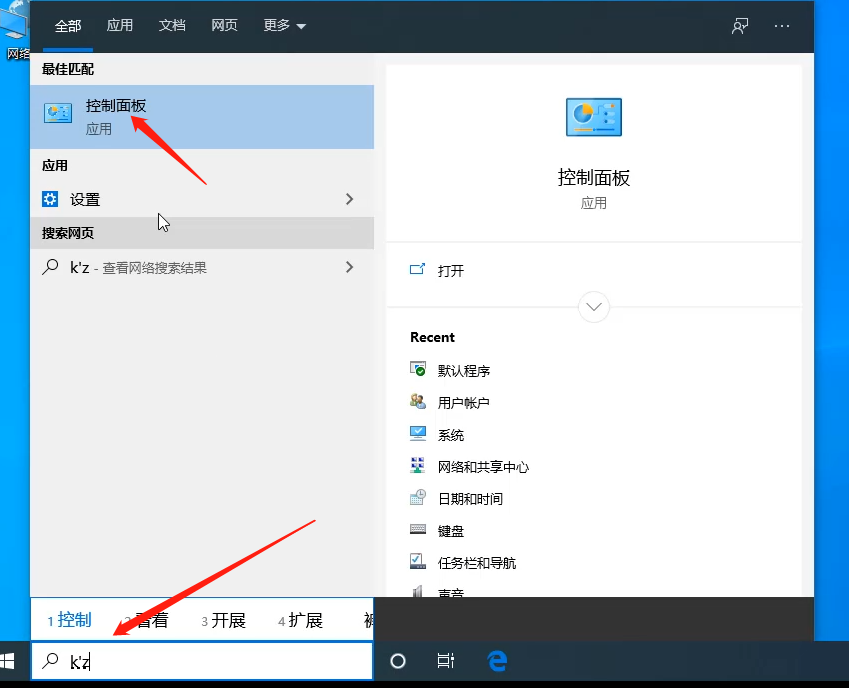Switch to the 应用 filter tab
The image size is (849, 688).
point(120,26)
